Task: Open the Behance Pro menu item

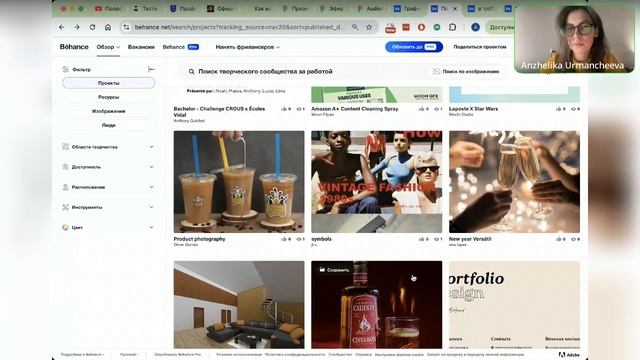Action: coord(180,47)
